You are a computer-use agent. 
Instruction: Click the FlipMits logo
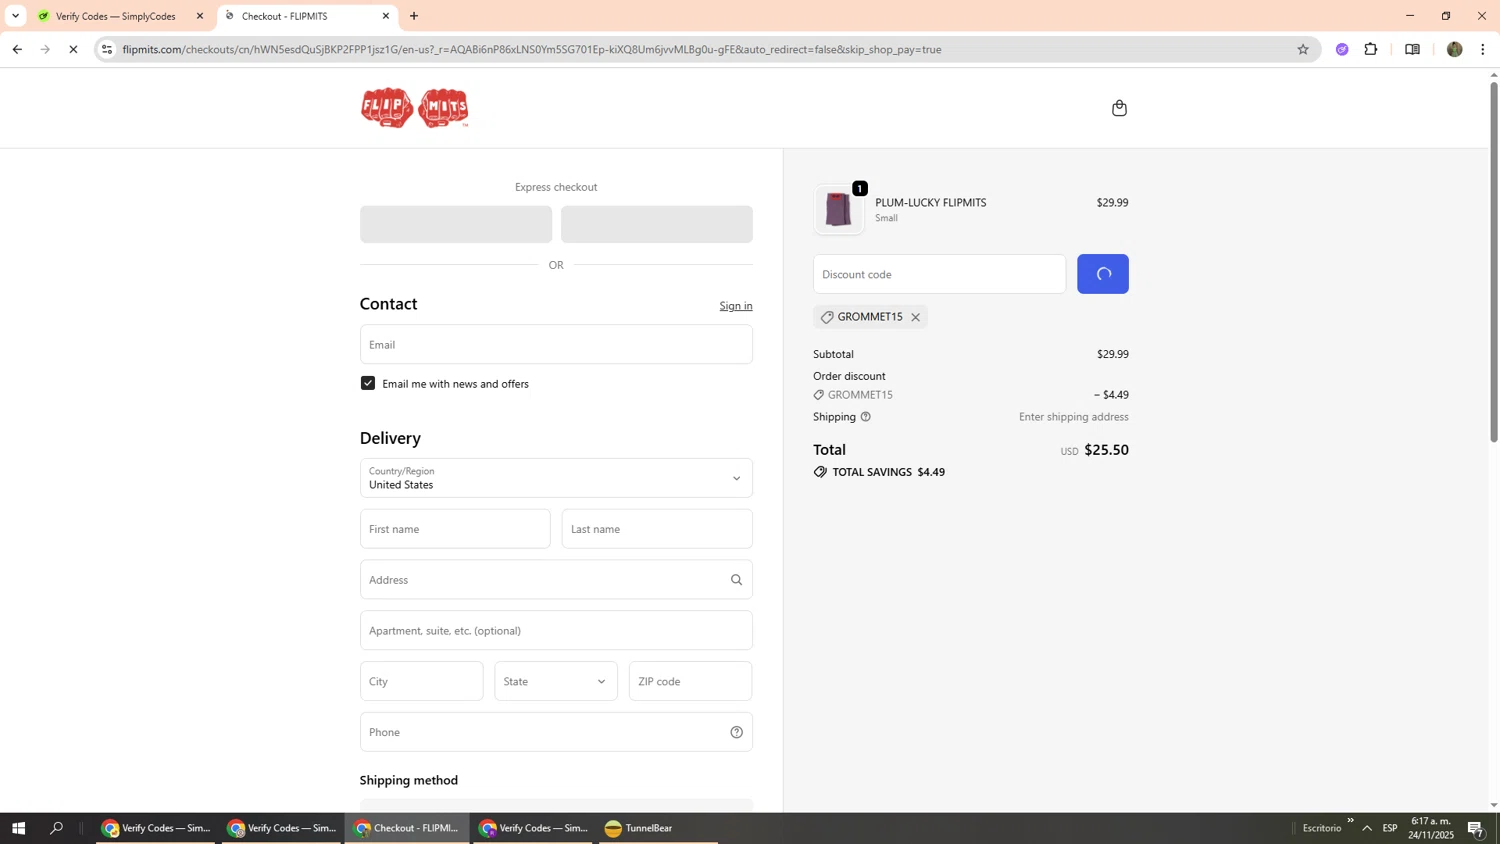pyautogui.click(x=415, y=108)
